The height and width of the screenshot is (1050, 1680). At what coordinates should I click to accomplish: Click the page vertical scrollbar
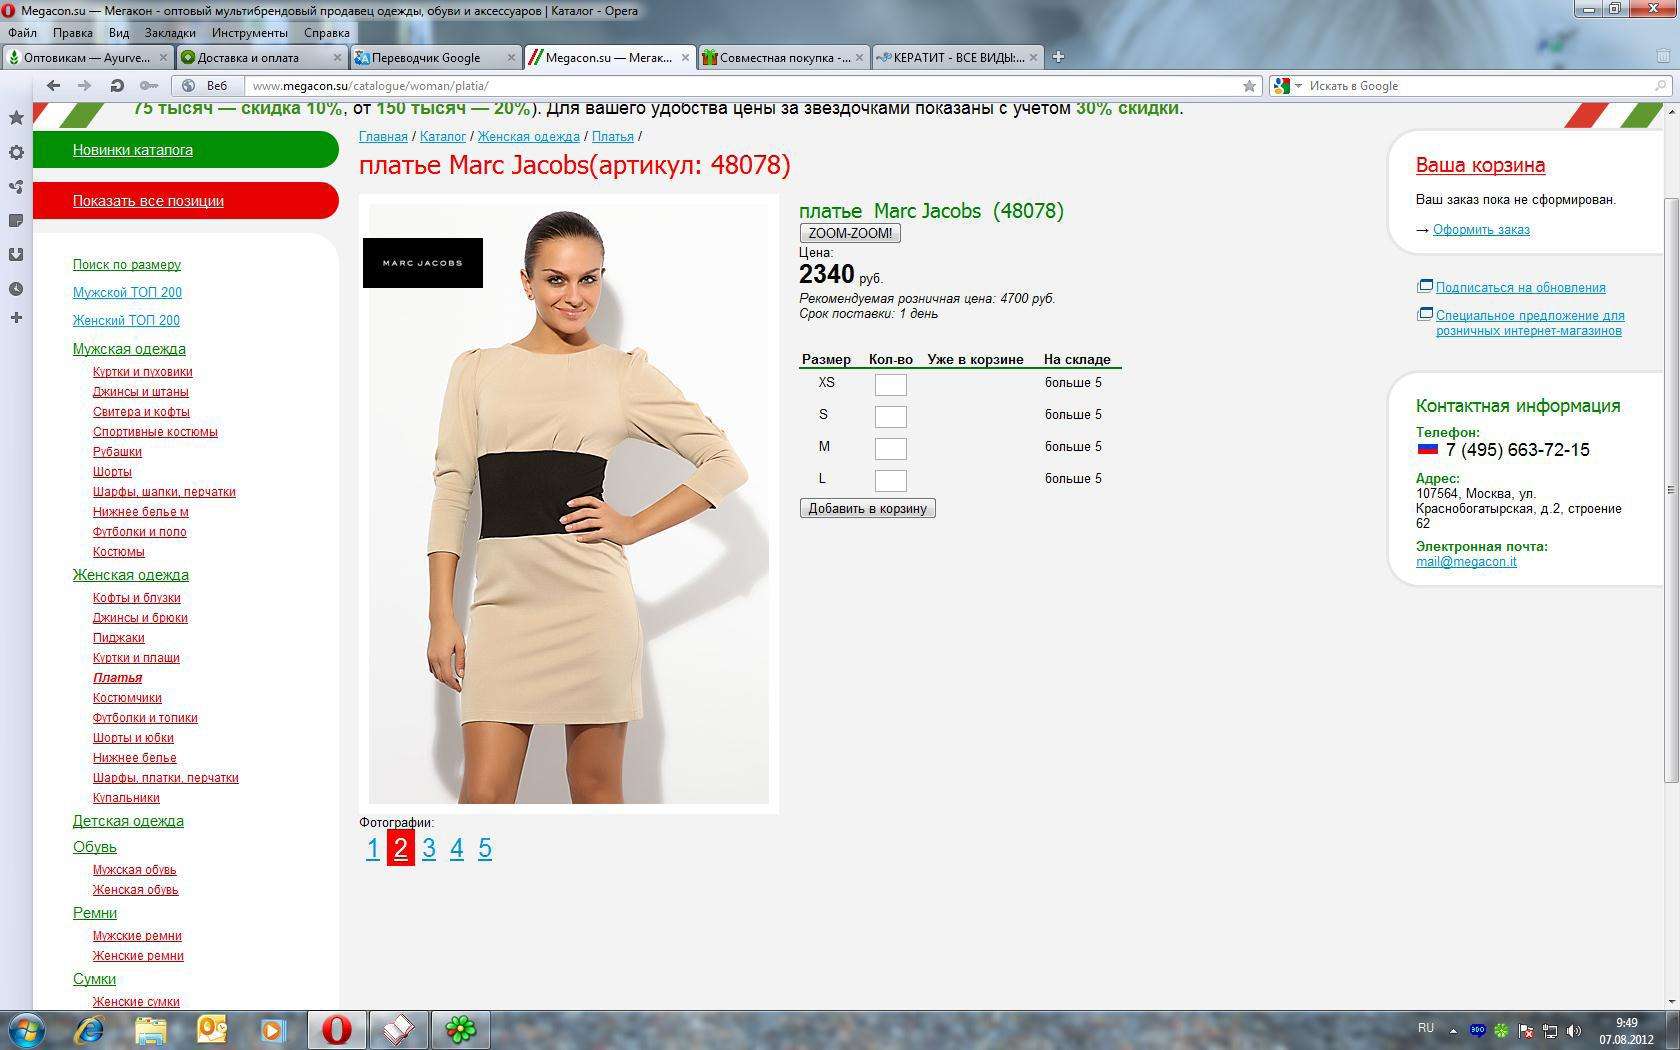(1671, 490)
